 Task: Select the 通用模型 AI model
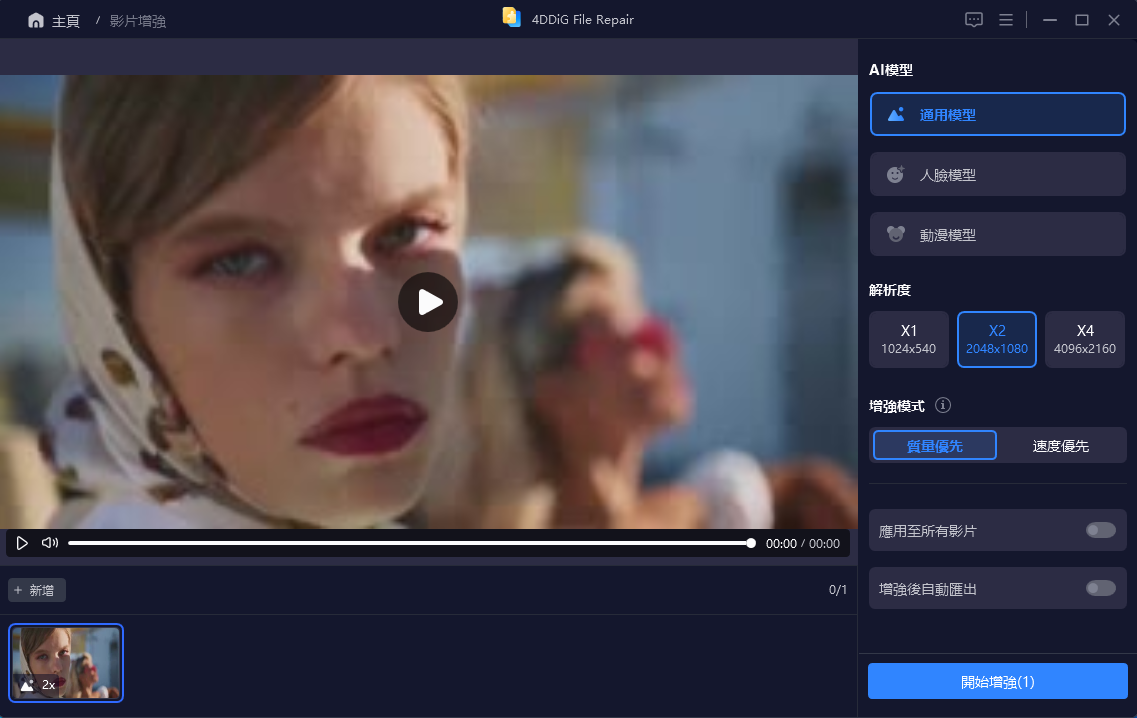point(996,113)
